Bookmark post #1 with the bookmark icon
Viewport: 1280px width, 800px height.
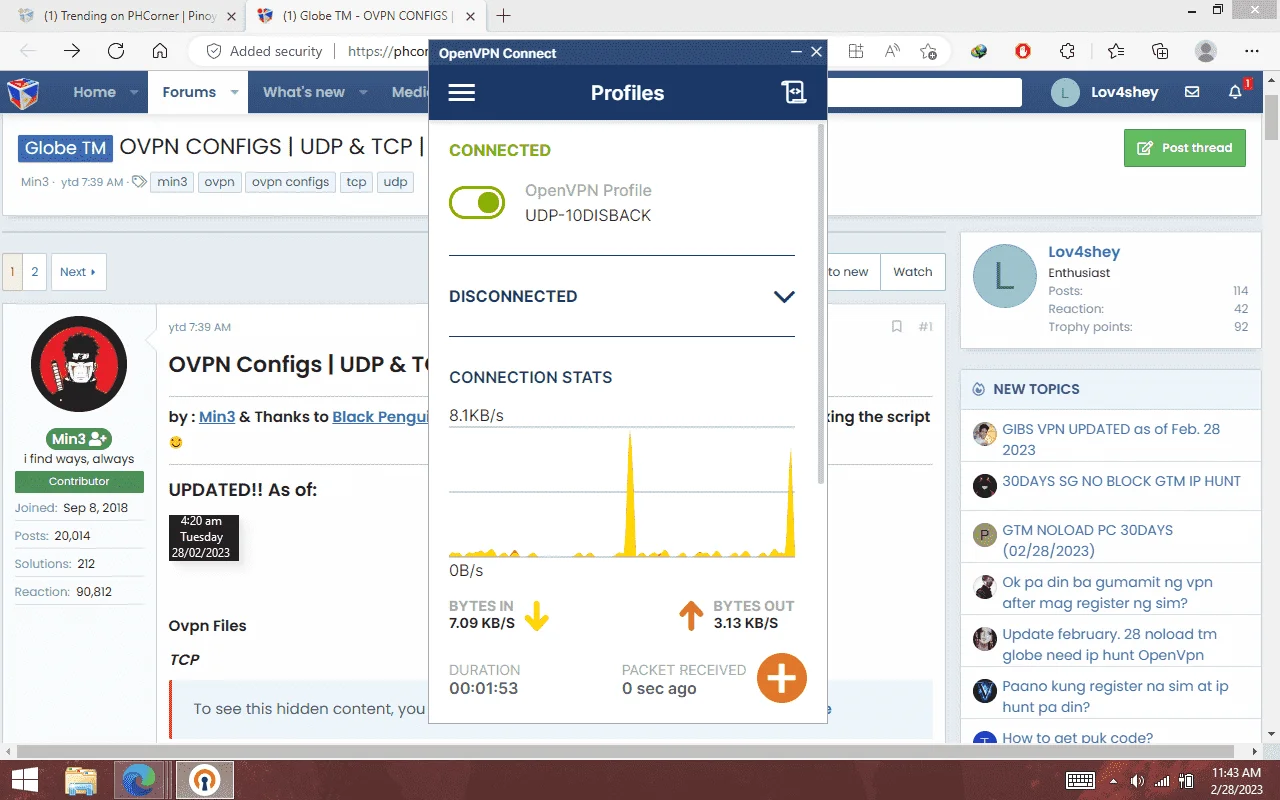pos(897,327)
